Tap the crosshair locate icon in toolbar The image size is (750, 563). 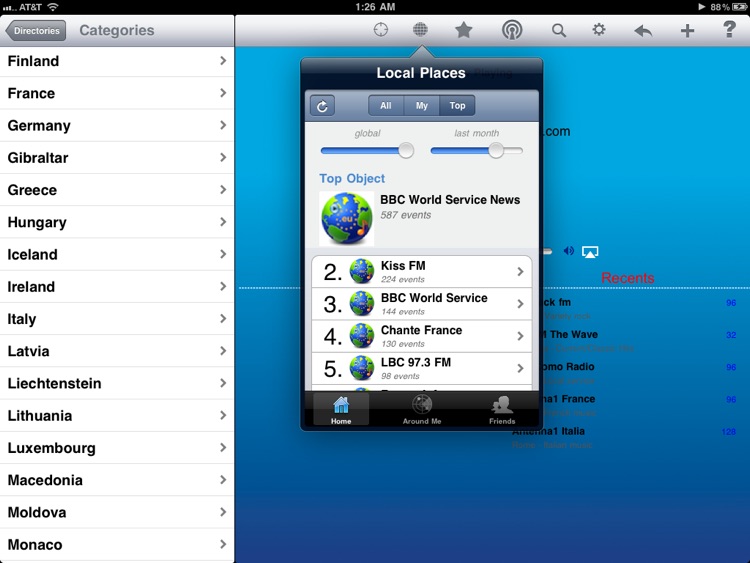click(x=381, y=30)
